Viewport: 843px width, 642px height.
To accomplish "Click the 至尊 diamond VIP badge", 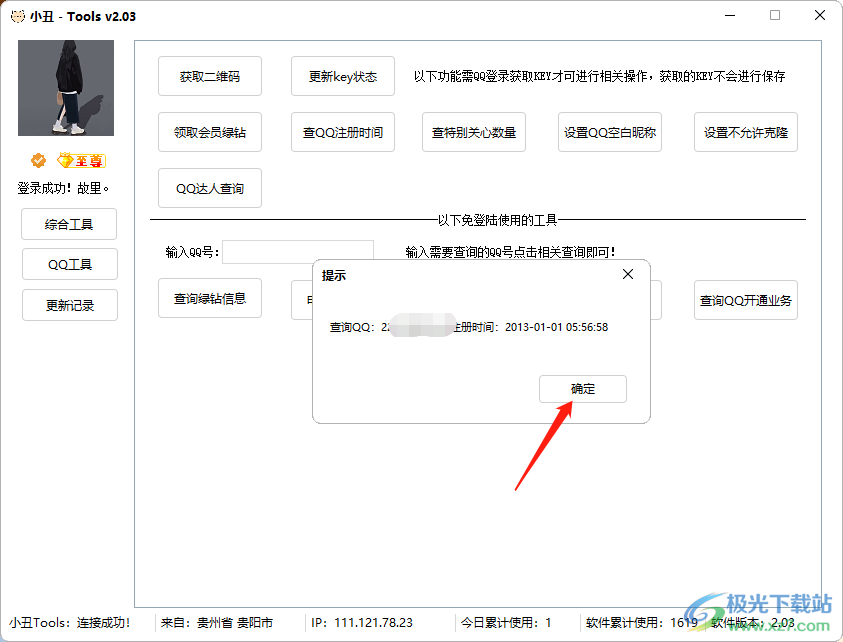I will click(x=81, y=160).
